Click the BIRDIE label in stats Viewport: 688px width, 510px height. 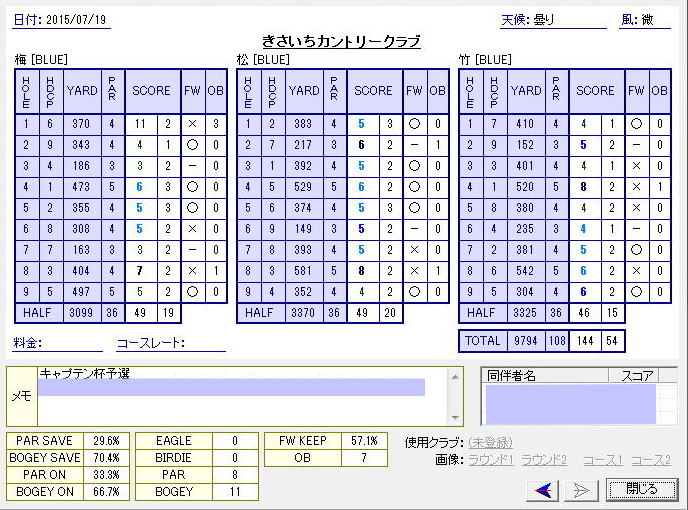[174, 458]
